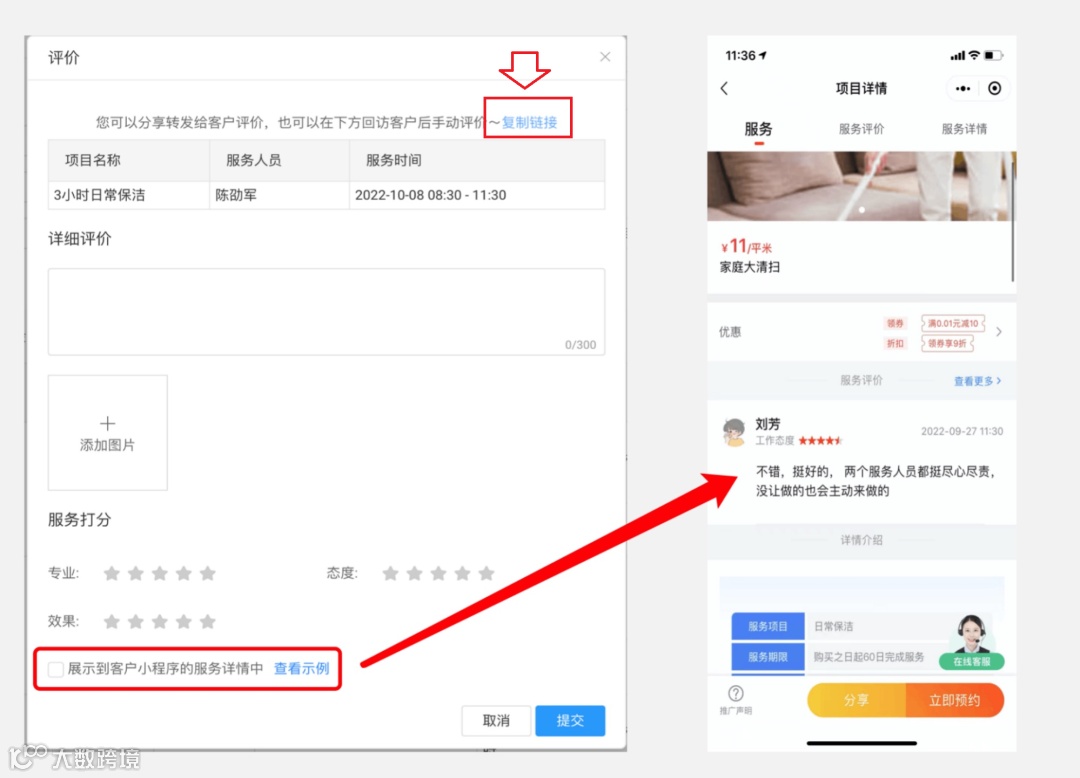Rate 态度 with the third star
1080x778 pixels.
coord(438,573)
